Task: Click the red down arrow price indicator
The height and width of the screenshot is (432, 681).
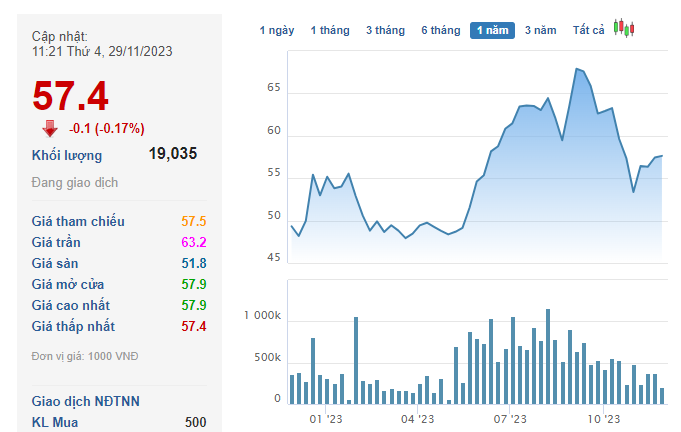Action: click(x=50, y=128)
